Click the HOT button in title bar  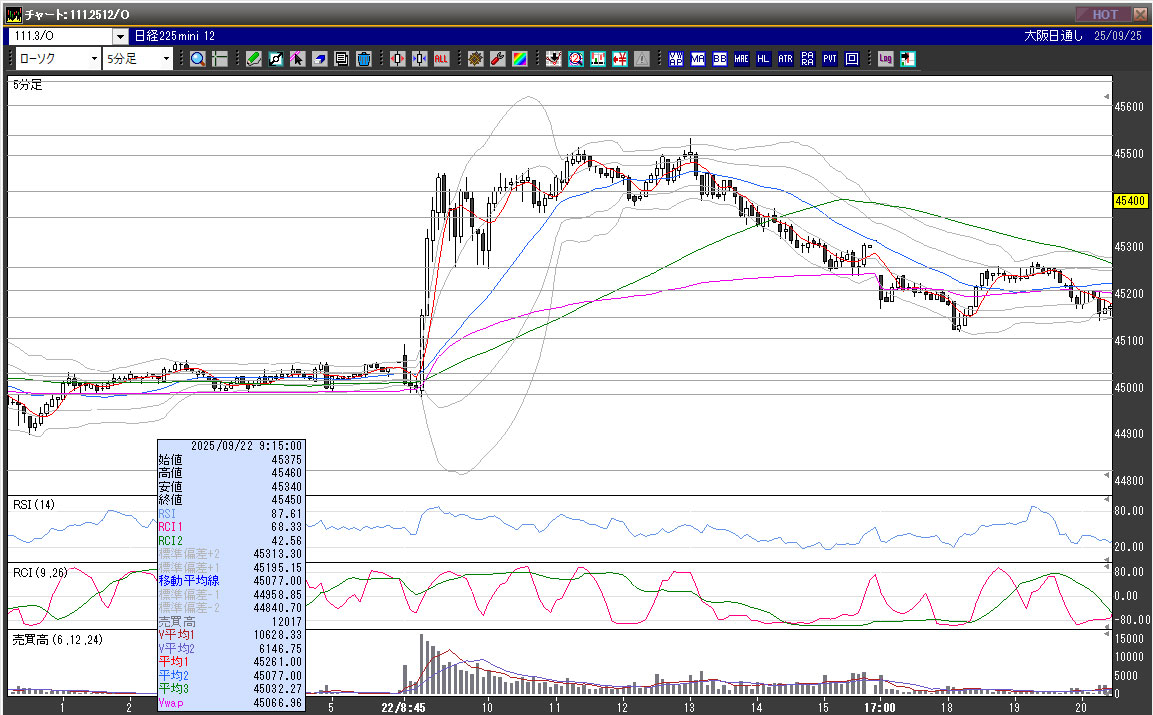(1103, 14)
